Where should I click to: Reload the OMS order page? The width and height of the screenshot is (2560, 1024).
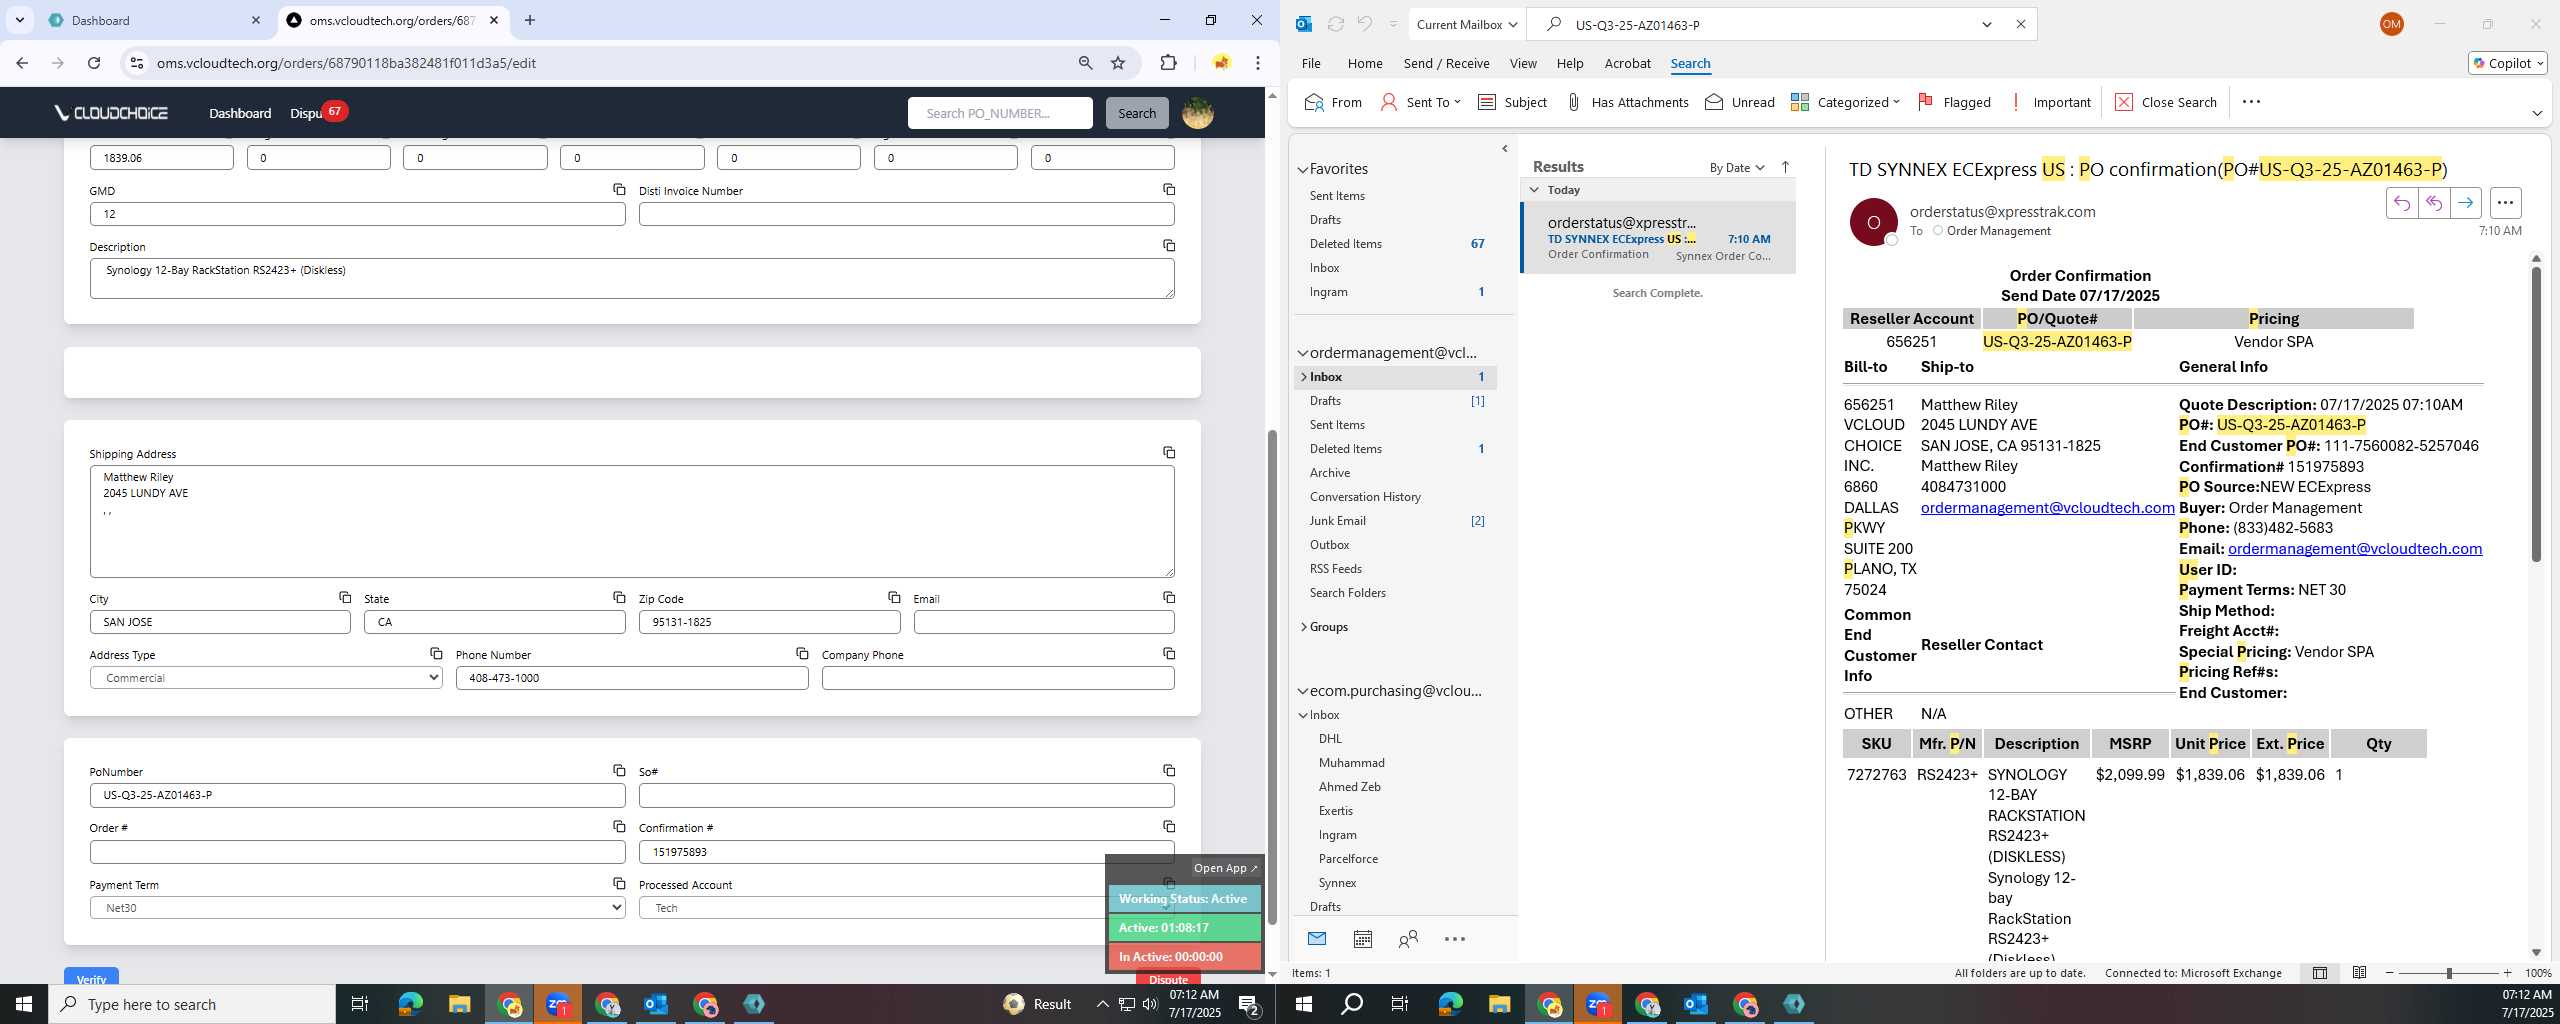tap(94, 63)
